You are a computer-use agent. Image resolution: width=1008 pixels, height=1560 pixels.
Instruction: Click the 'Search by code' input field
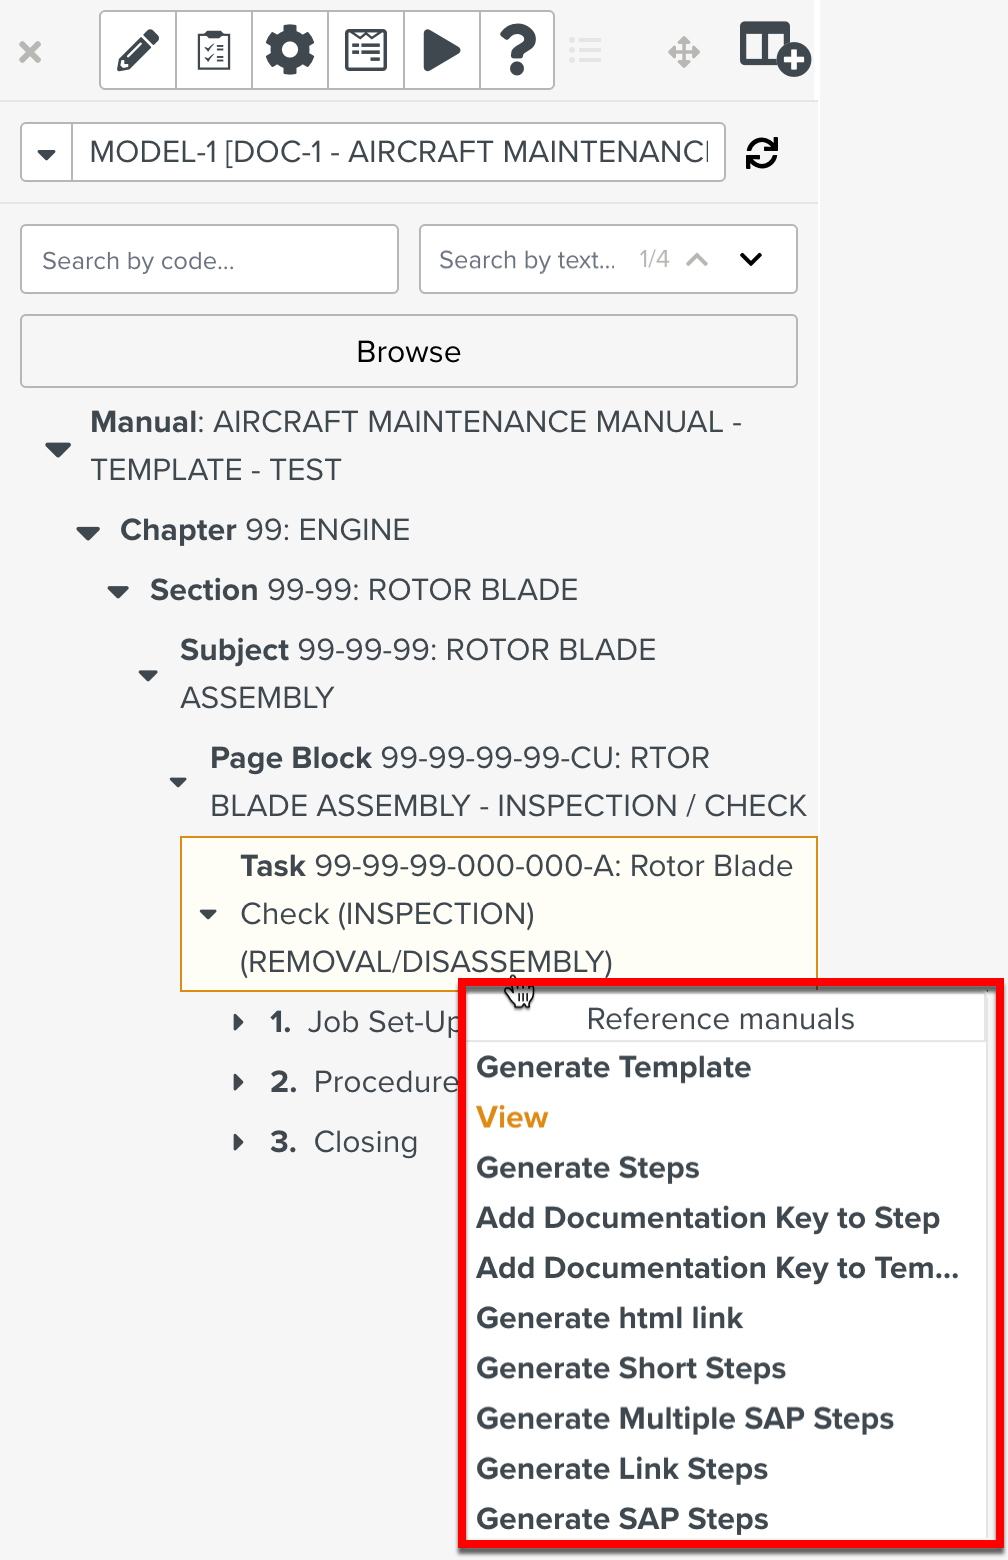coord(209,259)
